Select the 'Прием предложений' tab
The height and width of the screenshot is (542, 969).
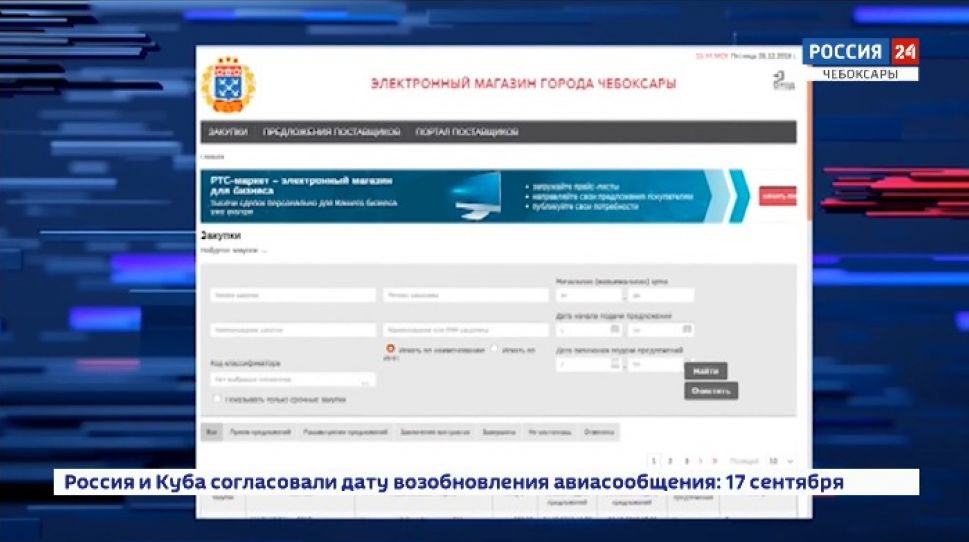click(260, 432)
